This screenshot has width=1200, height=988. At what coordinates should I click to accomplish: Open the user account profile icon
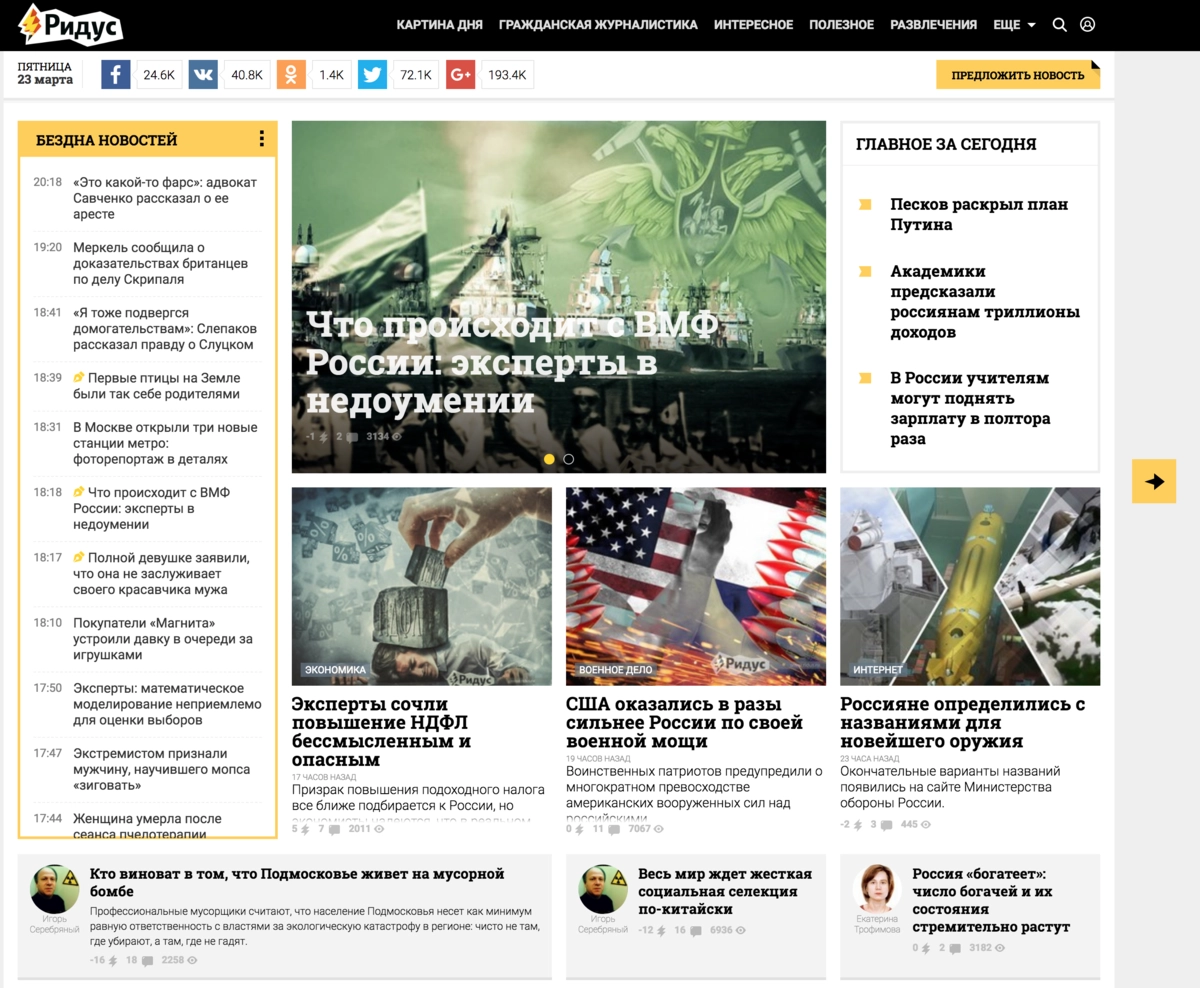[1088, 25]
